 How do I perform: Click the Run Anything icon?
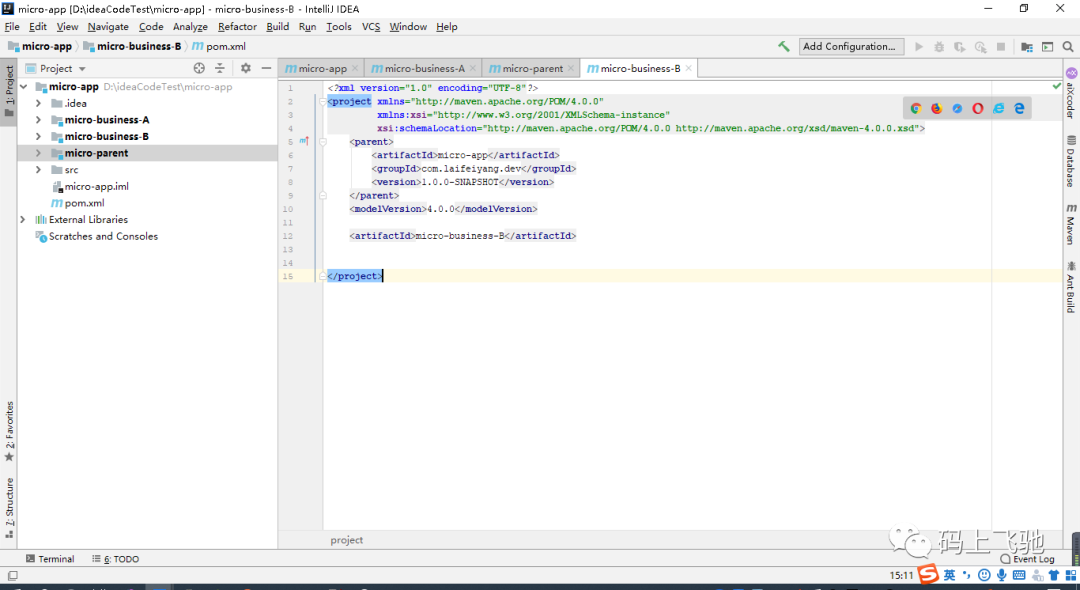click(1048, 47)
